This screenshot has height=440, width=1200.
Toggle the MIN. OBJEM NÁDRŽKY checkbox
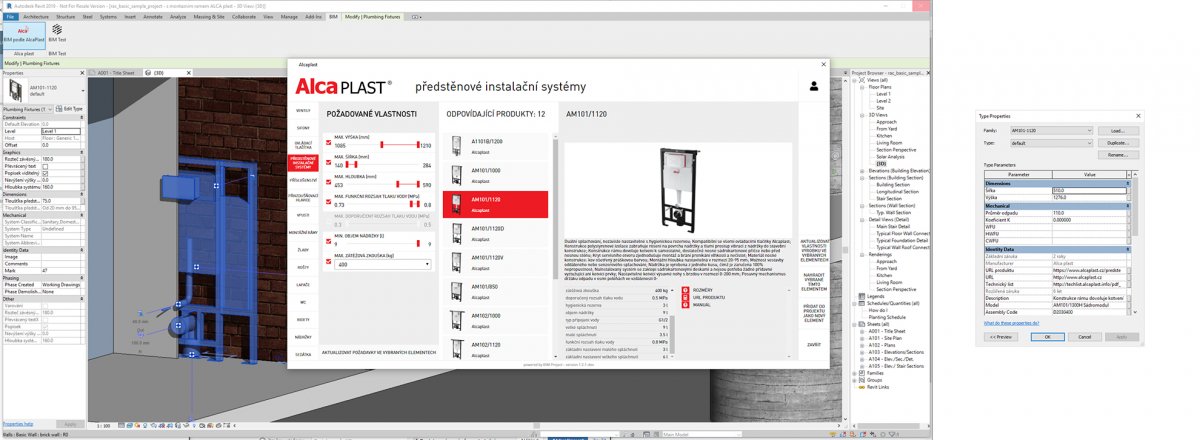(328, 243)
